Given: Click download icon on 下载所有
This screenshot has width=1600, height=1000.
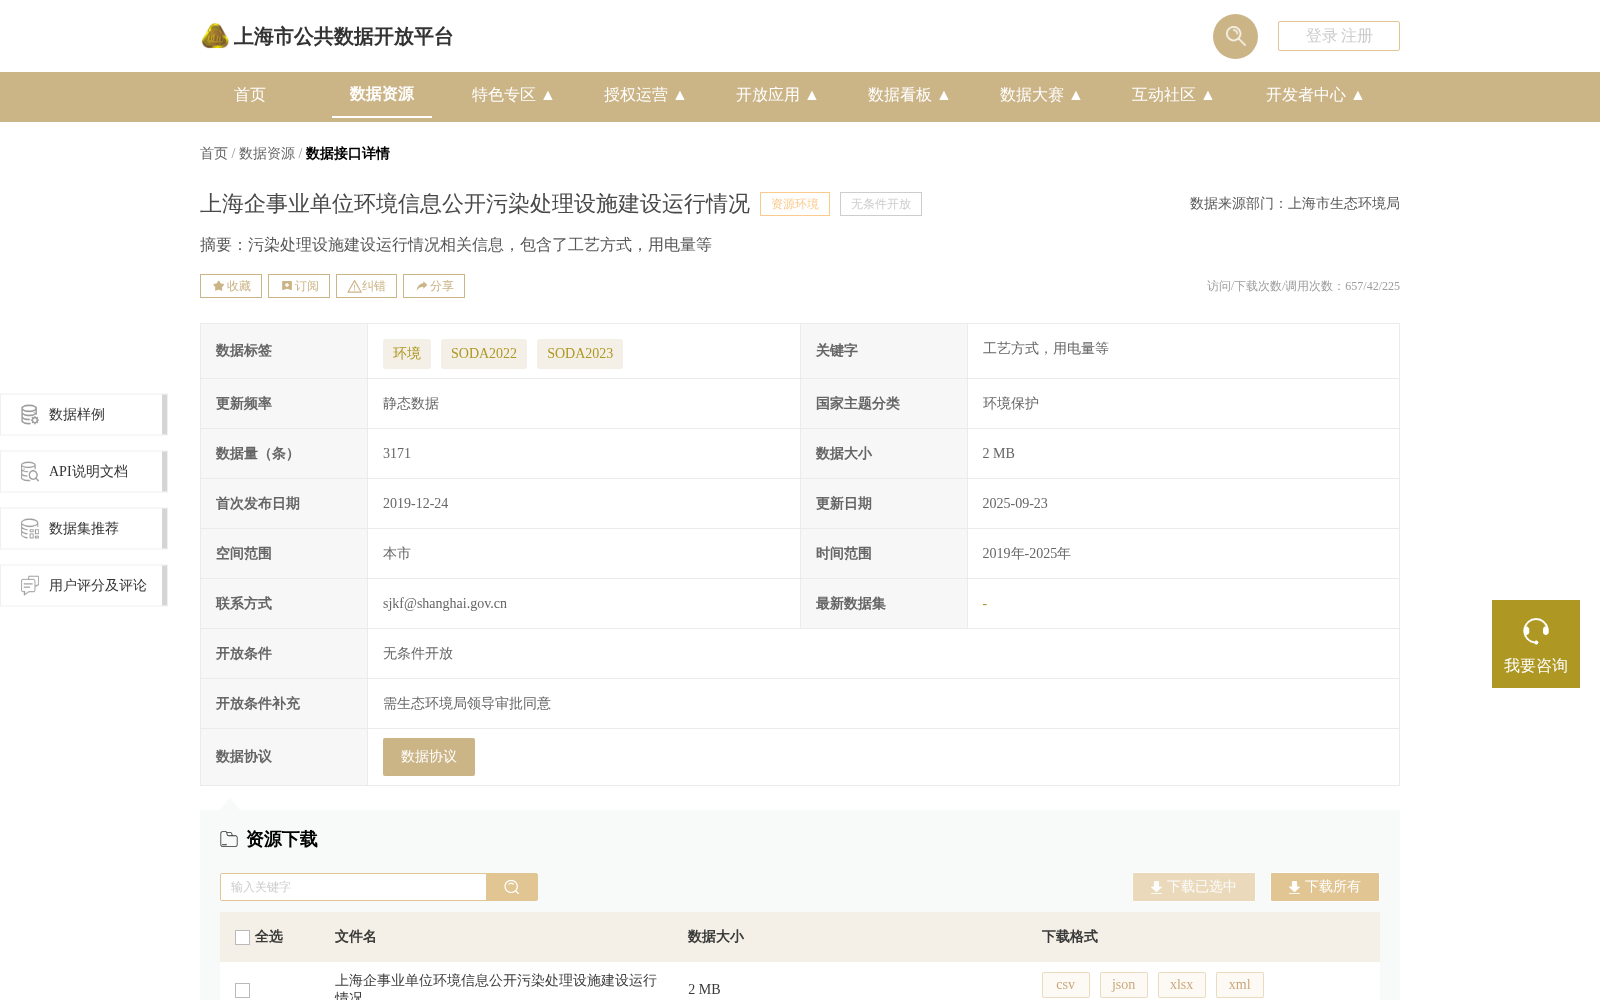Looking at the screenshot, I should 1294,887.
